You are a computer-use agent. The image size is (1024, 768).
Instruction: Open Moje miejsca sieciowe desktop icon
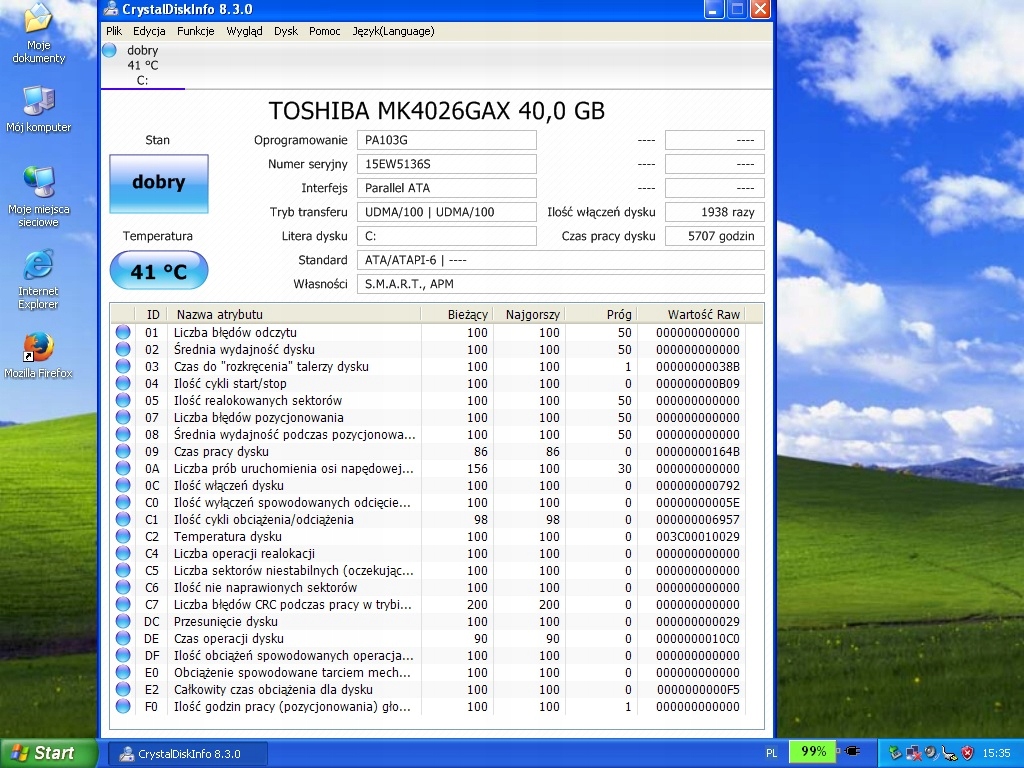(39, 197)
